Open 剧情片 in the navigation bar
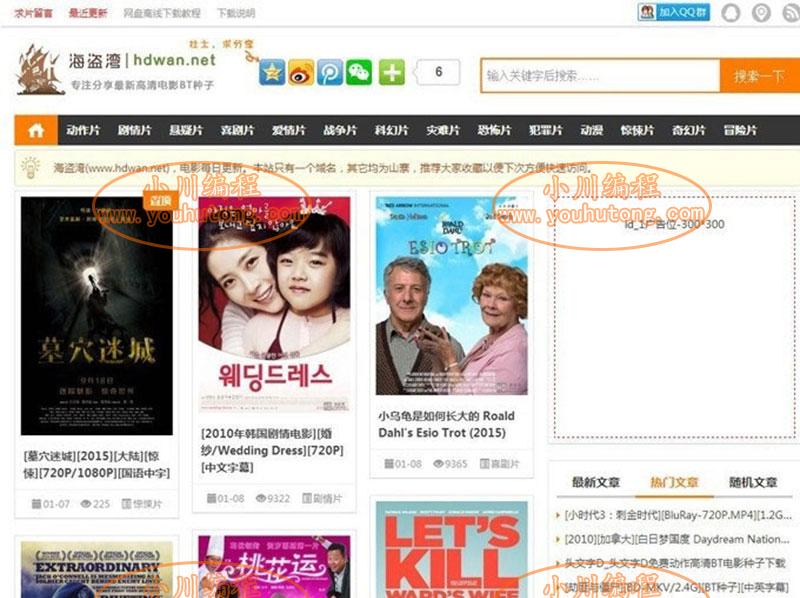The image size is (800, 598). (134, 130)
